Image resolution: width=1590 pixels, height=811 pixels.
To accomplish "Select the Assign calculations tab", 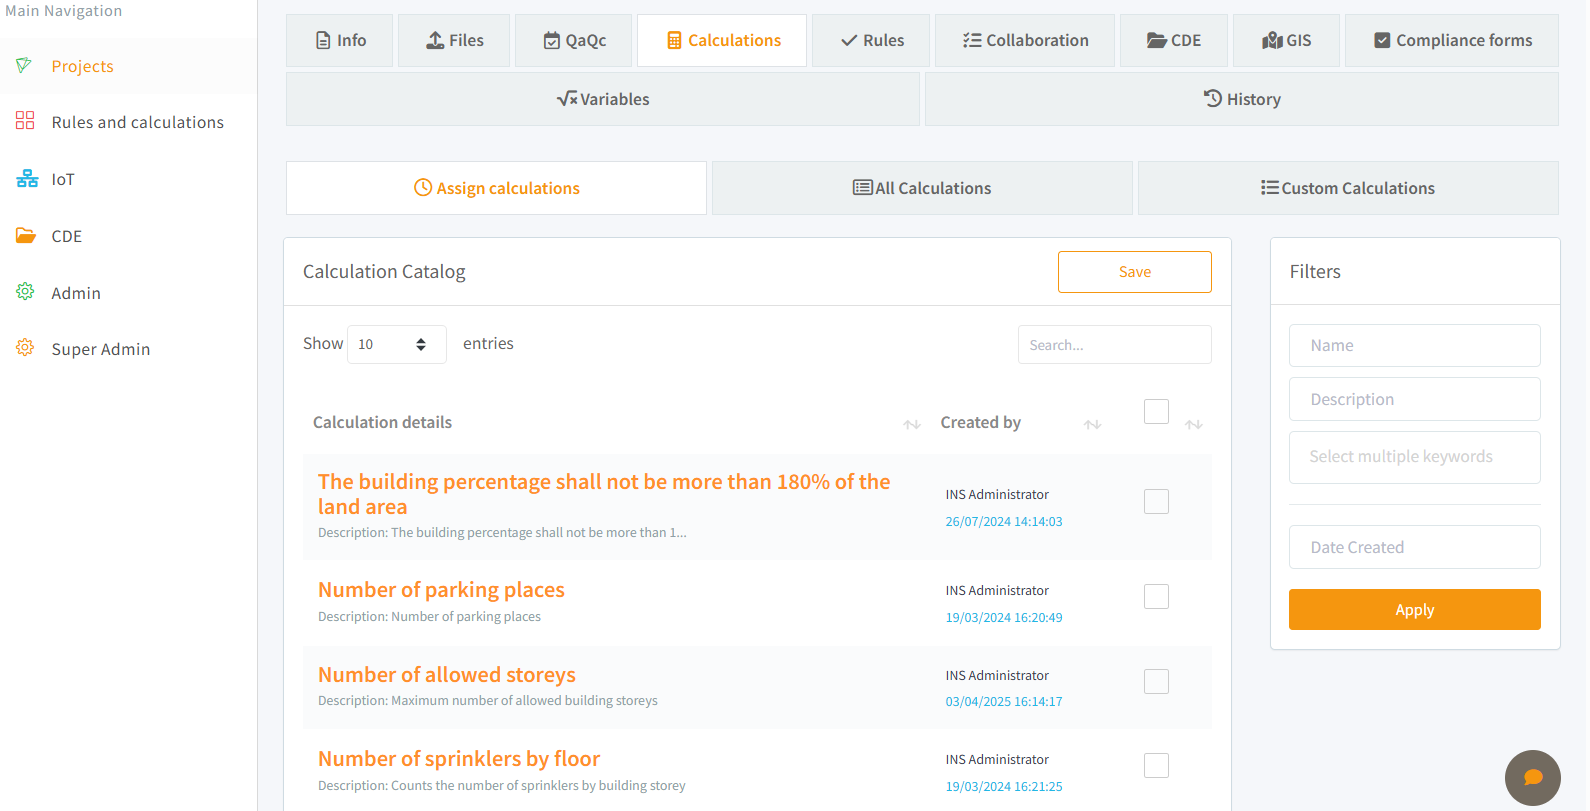I will (496, 188).
